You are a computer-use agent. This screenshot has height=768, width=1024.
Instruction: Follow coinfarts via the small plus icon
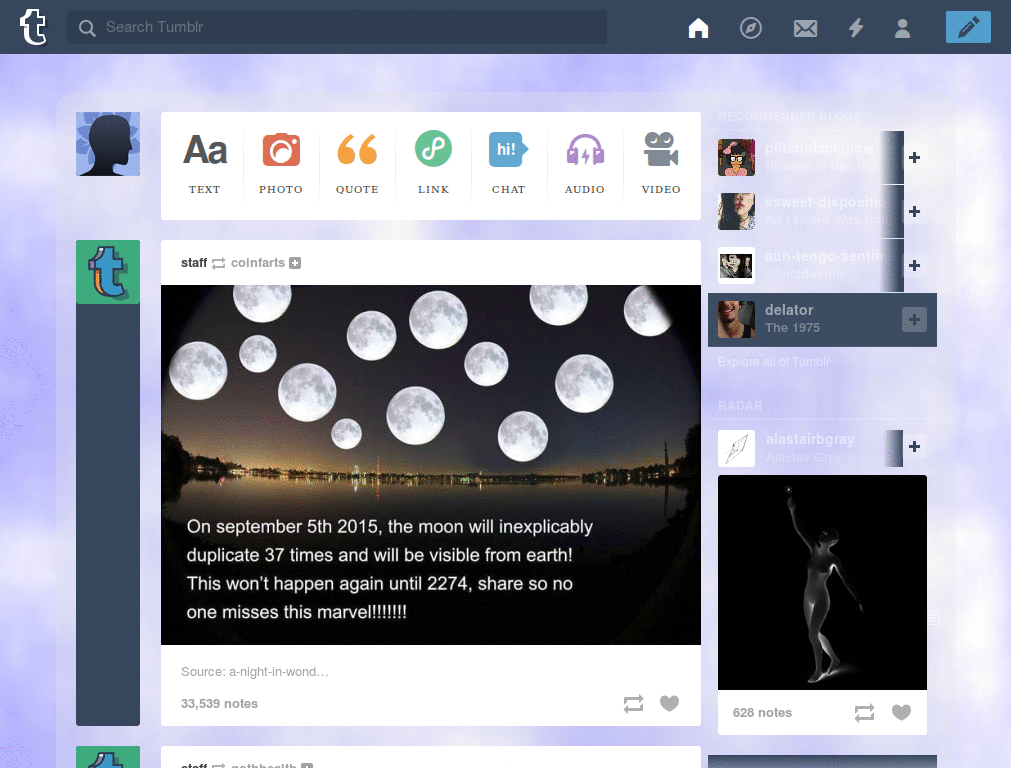point(295,263)
